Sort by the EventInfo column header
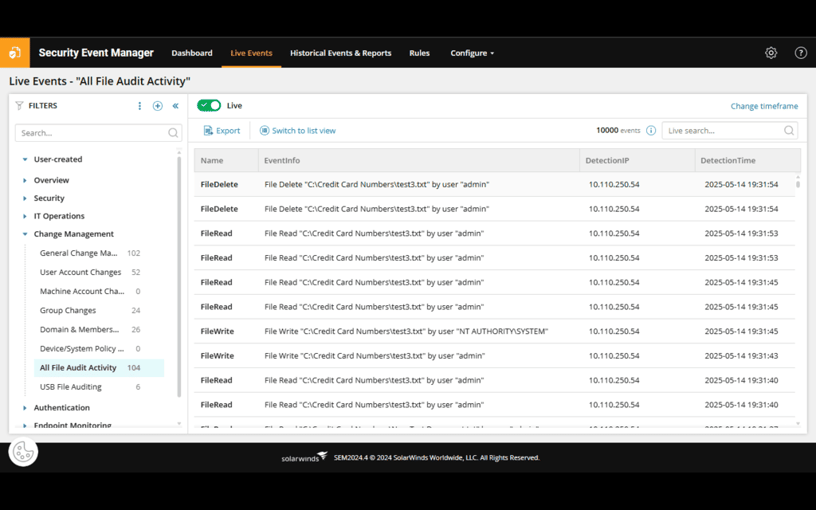This screenshot has height=510, width=816. click(x=419, y=160)
